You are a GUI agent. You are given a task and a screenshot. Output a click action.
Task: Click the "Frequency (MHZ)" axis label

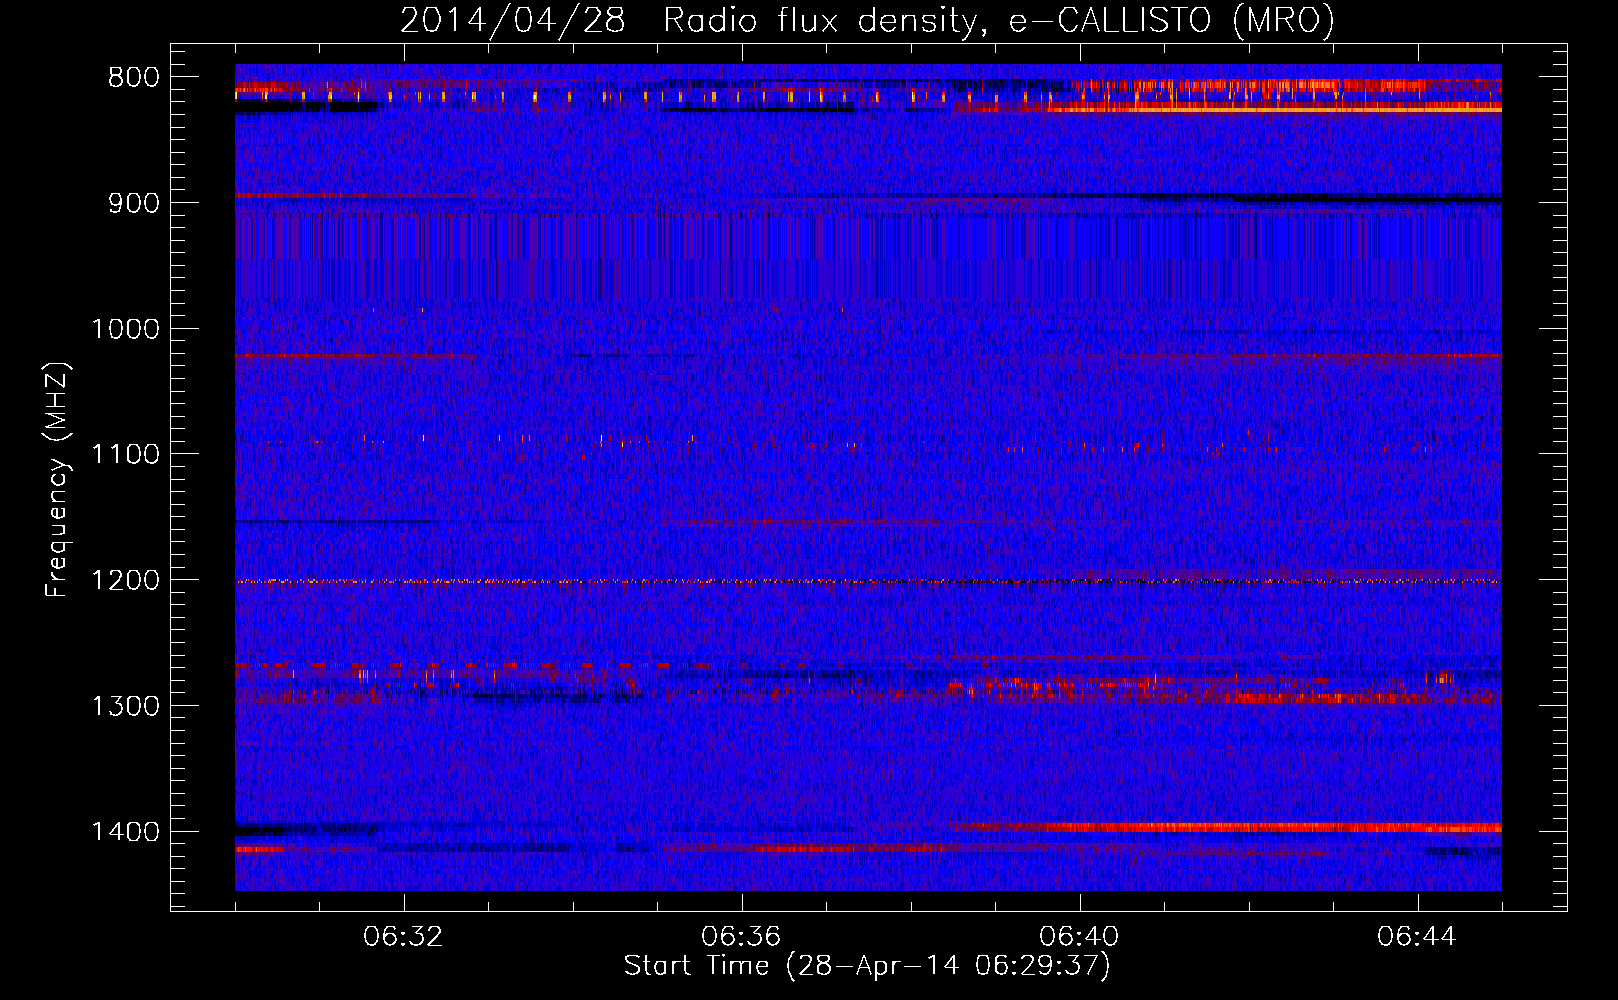pos(58,480)
